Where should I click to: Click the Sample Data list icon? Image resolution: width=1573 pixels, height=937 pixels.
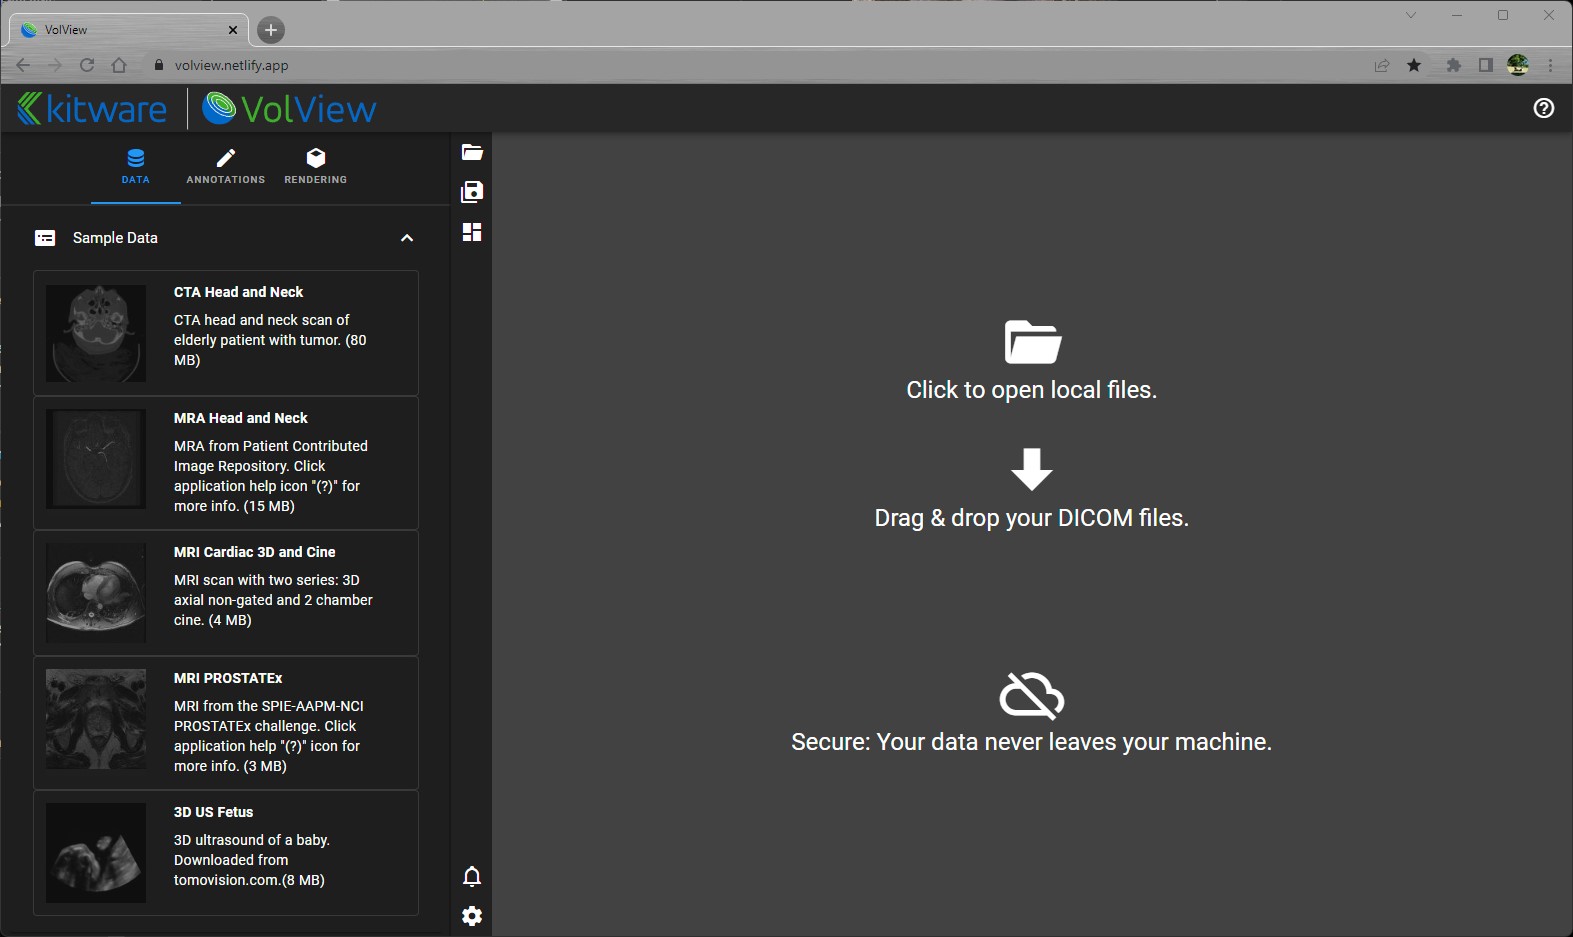click(x=45, y=238)
